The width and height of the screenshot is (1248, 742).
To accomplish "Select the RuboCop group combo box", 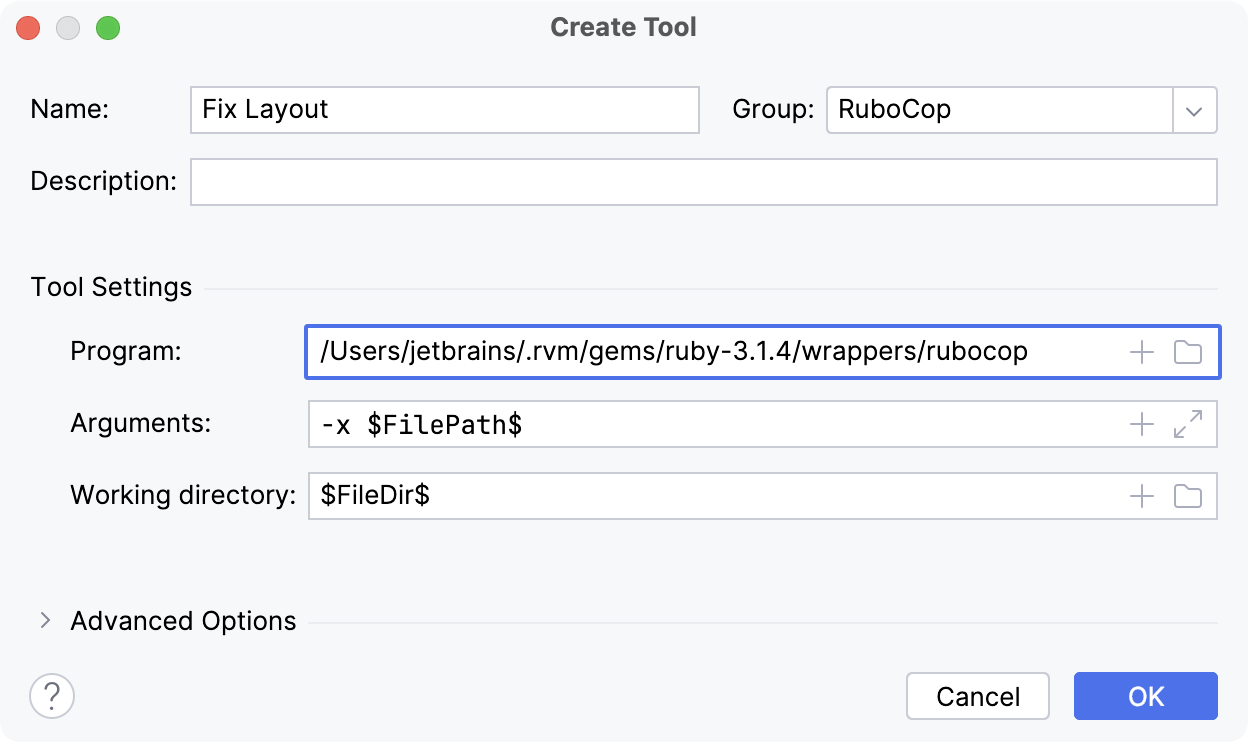I will (x=1000, y=110).
